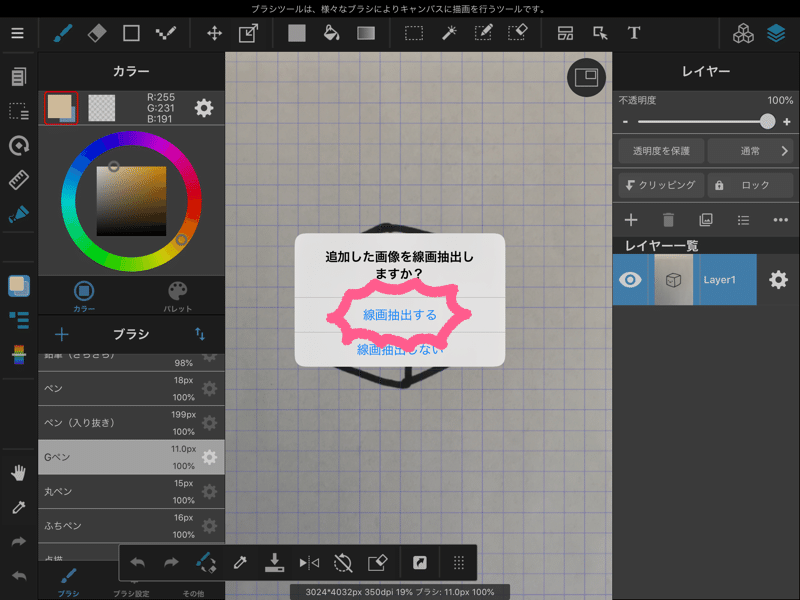Open the grid dots menu in bottom bar
800x600 pixels.
click(x=459, y=563)
